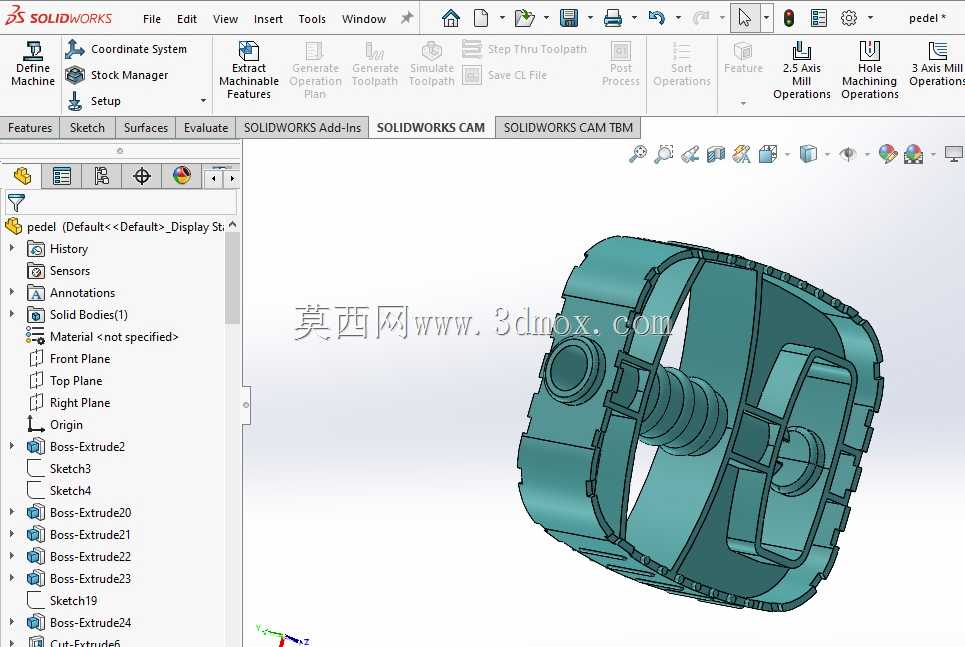Screen dimensions: 965x647
Task: Click the Edit Appearance icon
Action: 887,153
